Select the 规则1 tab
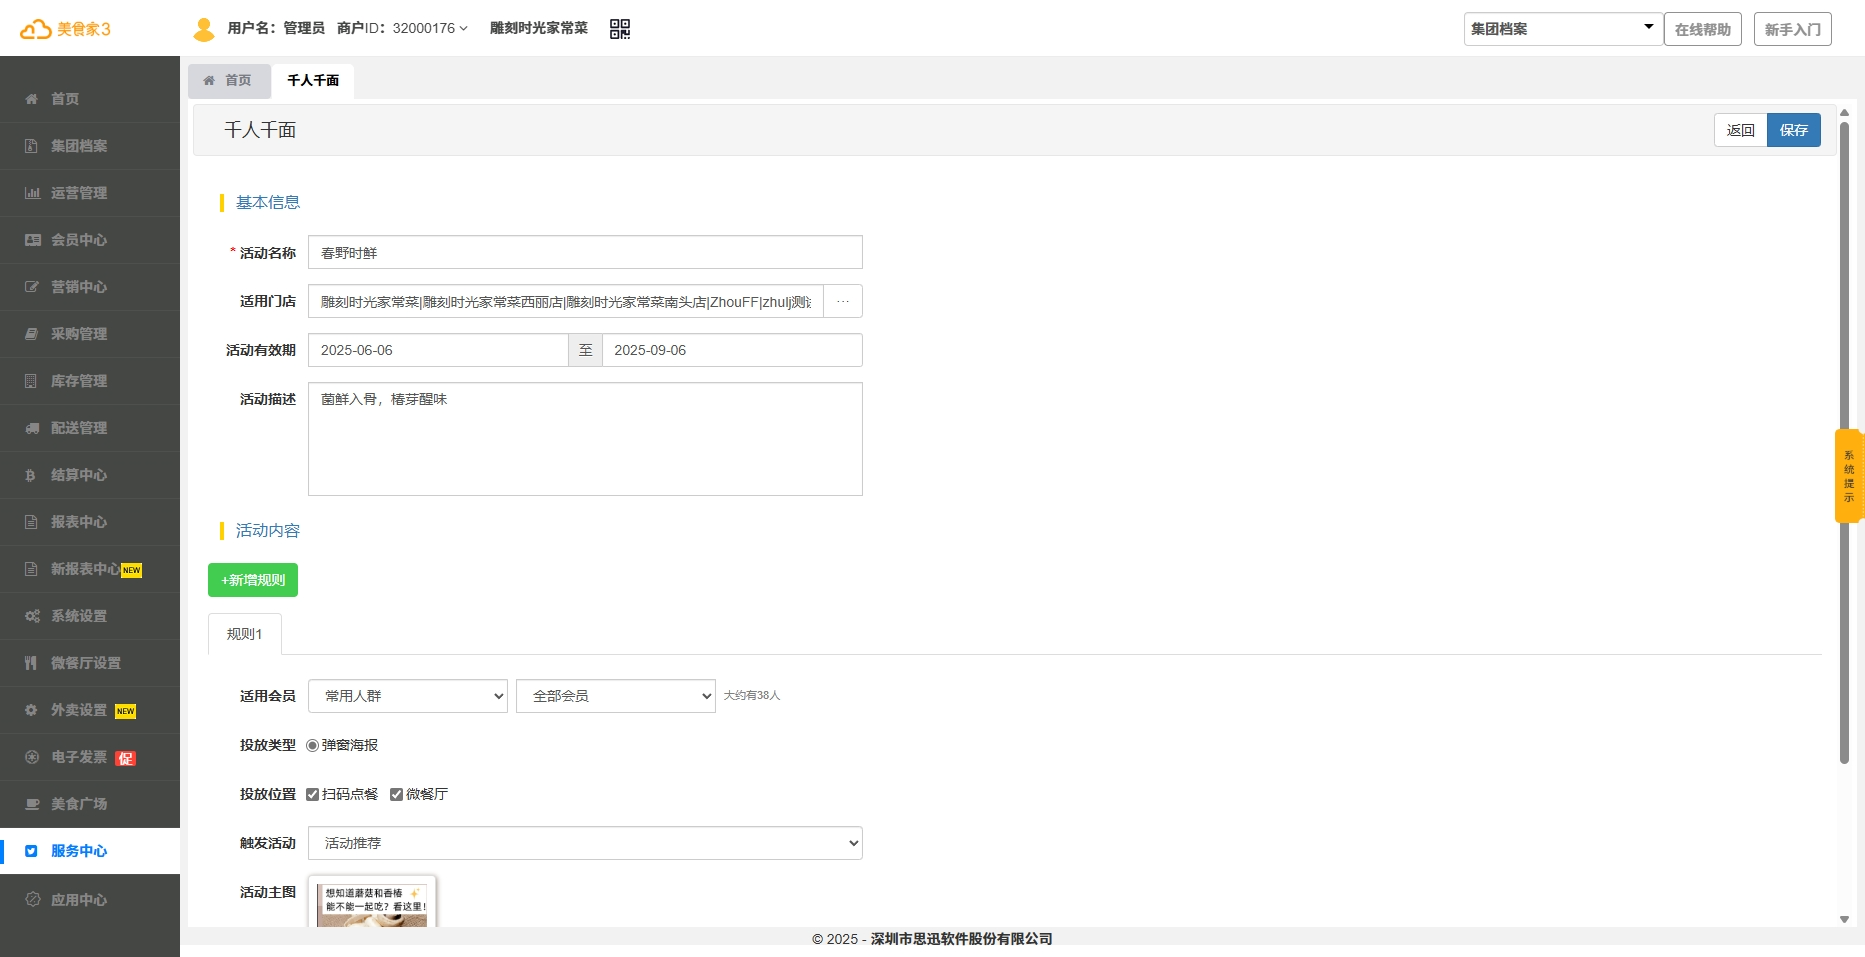1865x957 pixels. click(245, 634)
